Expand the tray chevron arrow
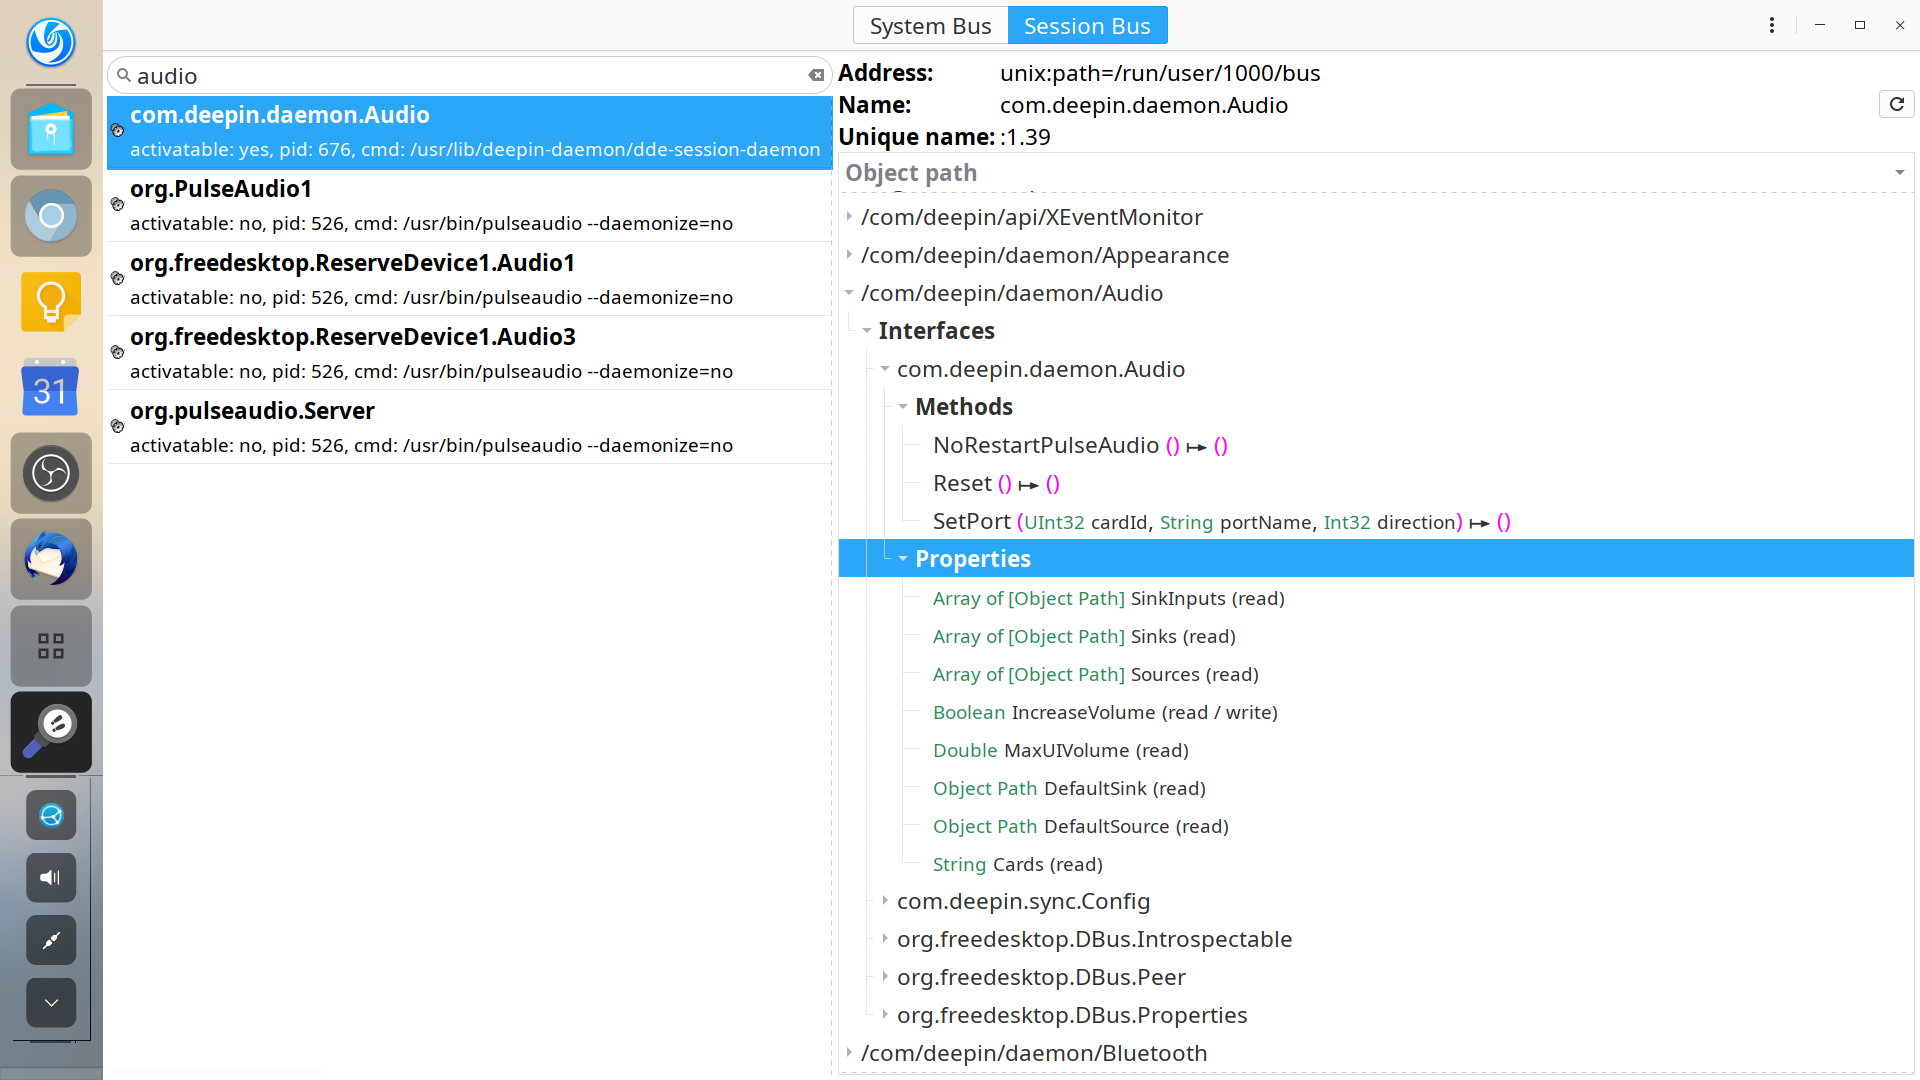Image resolution: width=1920 pixels, height=1080 pixels. 51,1002
